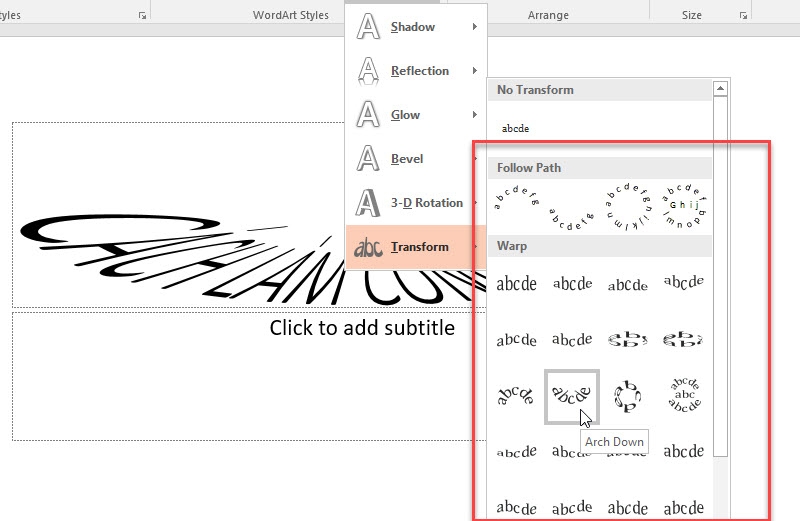Click the 'WordArt Styles' group label

(x=291, y=15)
